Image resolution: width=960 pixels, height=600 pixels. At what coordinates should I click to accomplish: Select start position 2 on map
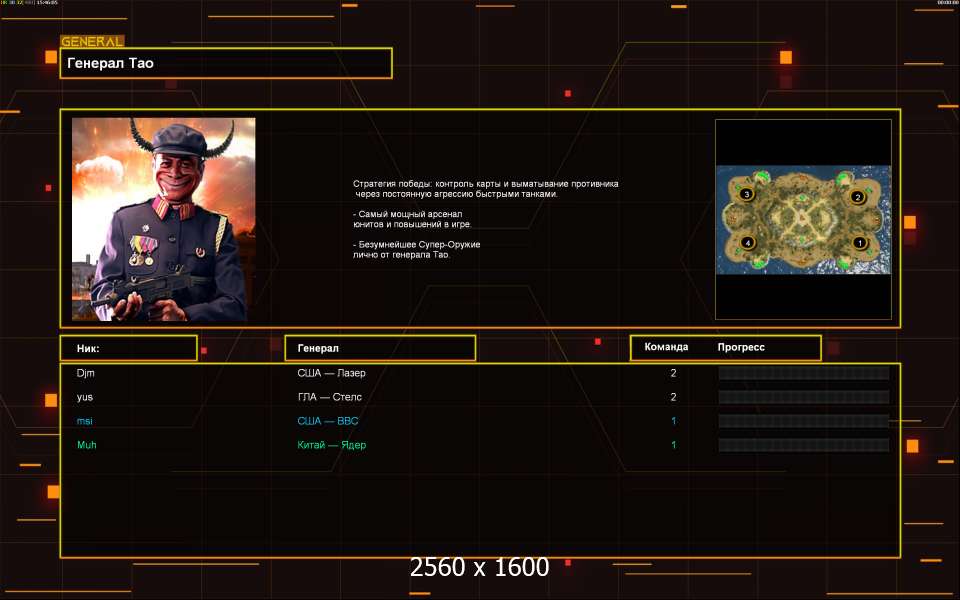[857, 197]
